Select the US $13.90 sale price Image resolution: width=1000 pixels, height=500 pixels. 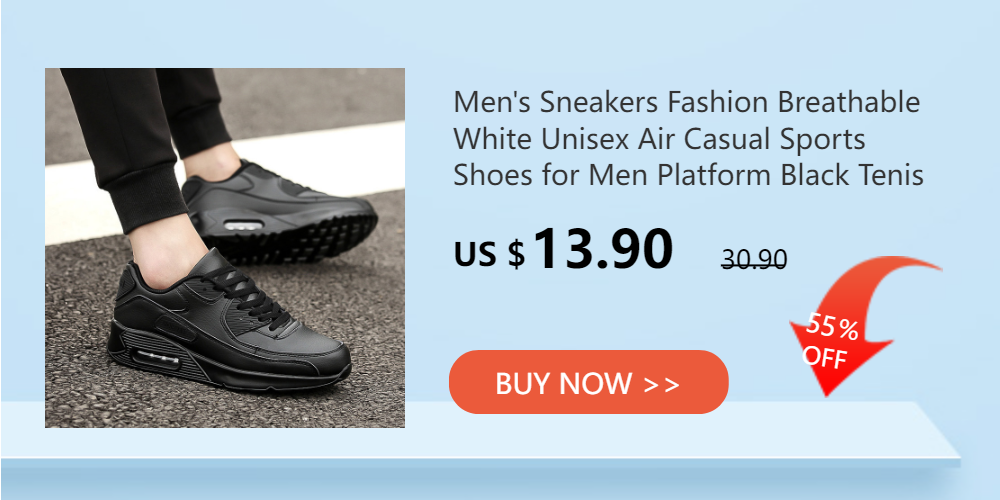click(563, 250)
